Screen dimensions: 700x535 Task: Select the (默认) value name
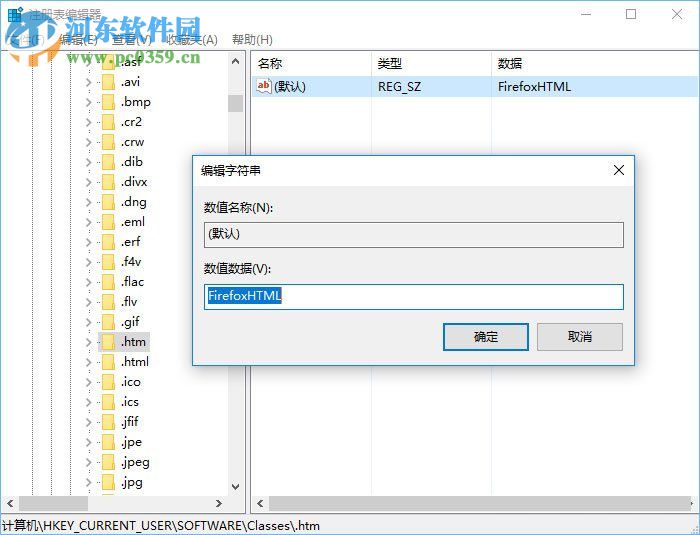click(290, 87)
